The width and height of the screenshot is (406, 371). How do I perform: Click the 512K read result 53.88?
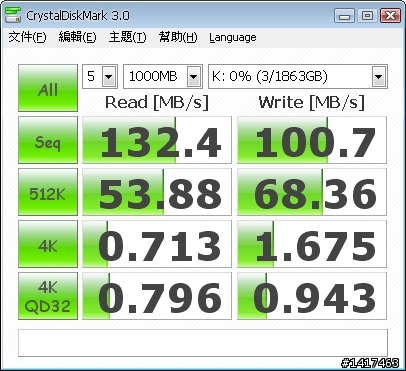[x=157, y=192]
